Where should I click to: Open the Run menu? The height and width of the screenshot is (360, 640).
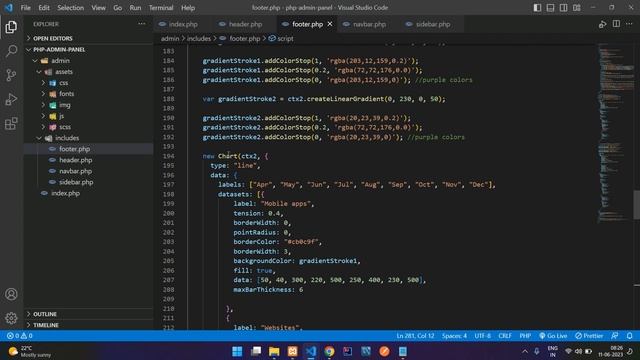tap(135, 7)
